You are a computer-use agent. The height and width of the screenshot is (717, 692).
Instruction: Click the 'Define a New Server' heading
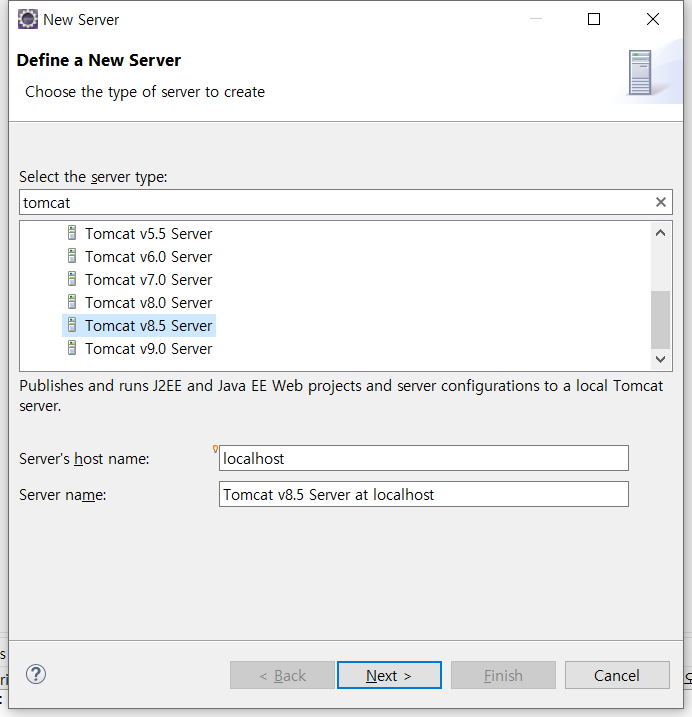click(x=99, y=60)
